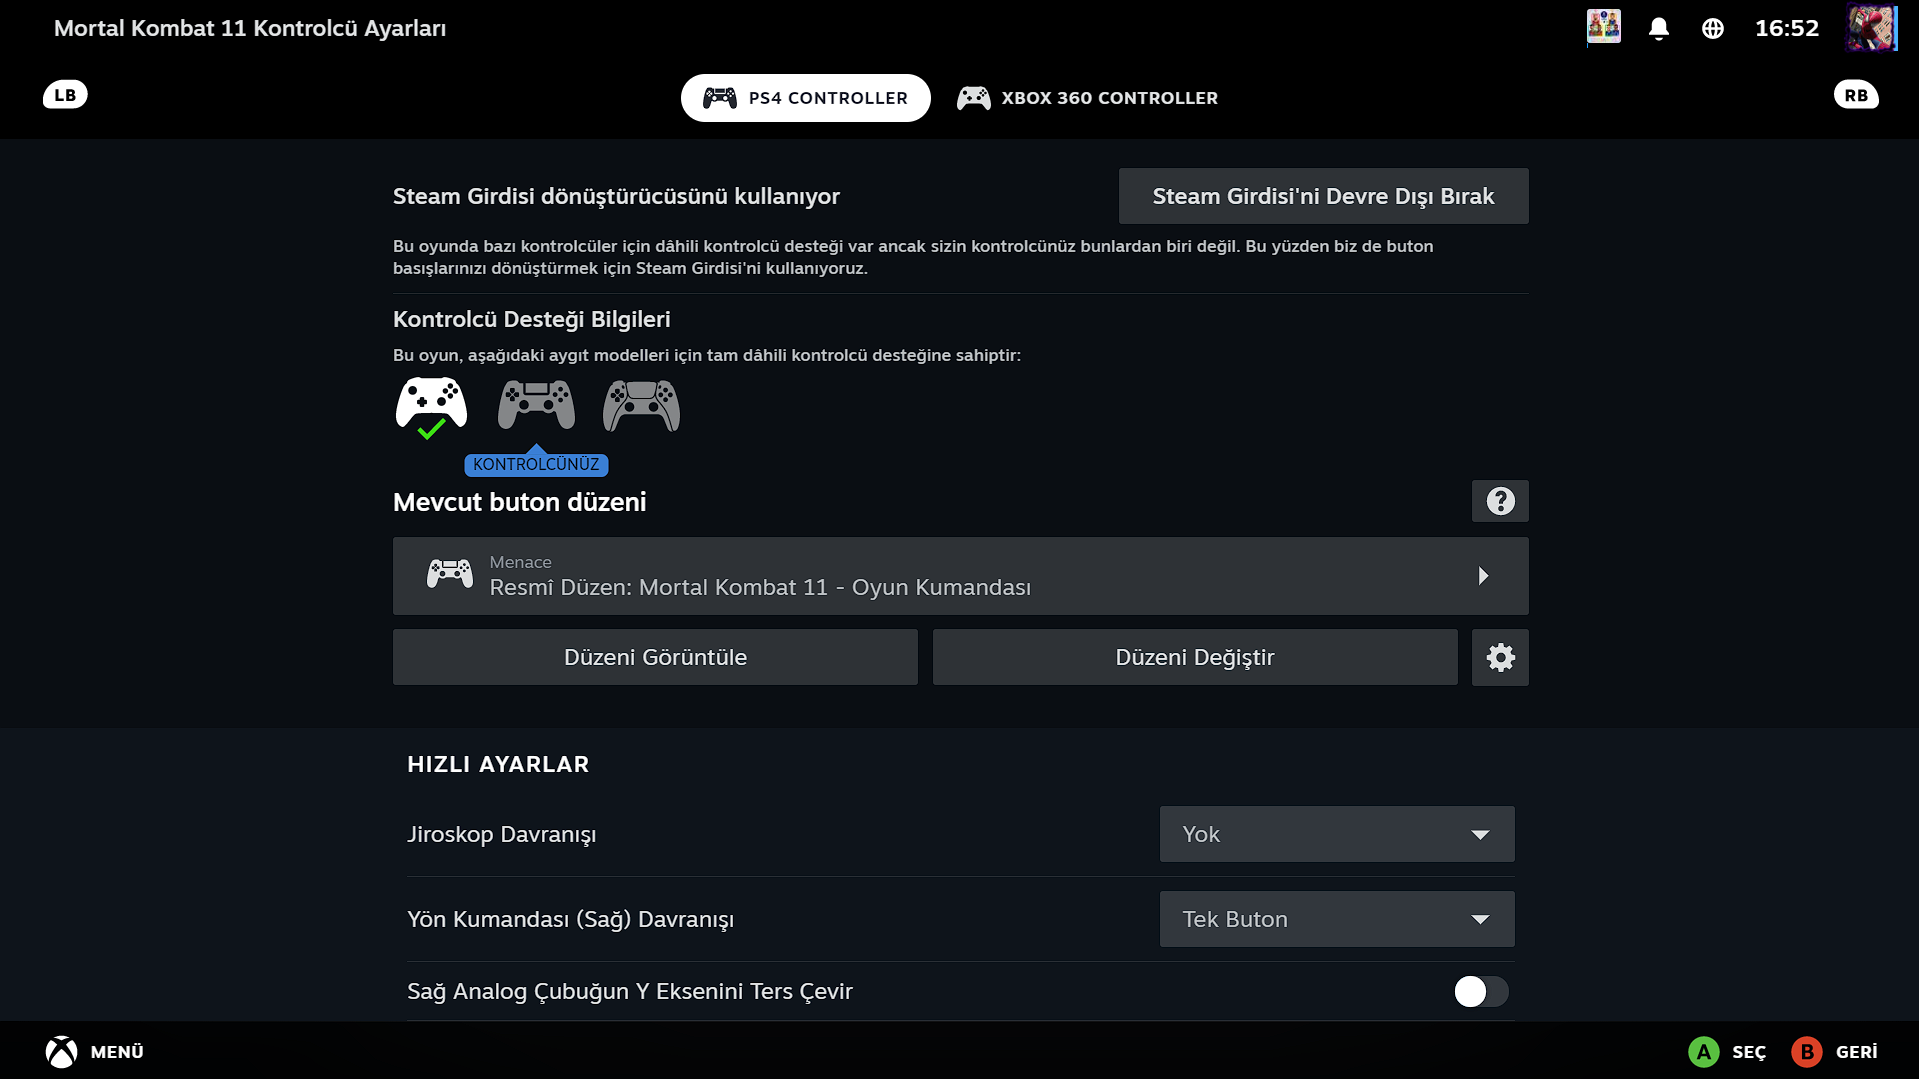Open the user profile avatar

click(1871, 28)
